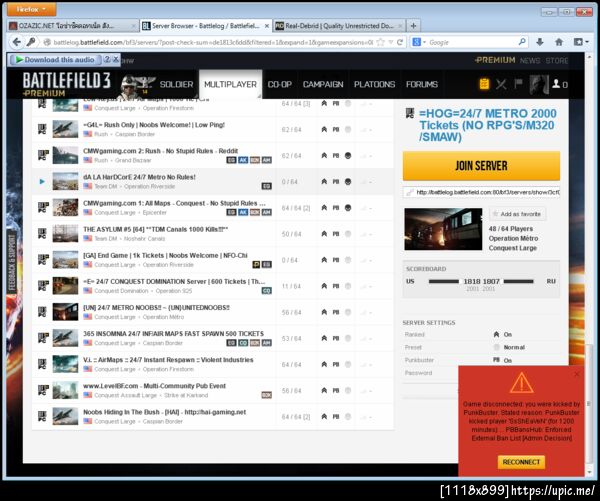Image resolution: width=600 pixels, height=501 pixels.
Task: Close the Download this audio bar
Action: tap(116, 59)
